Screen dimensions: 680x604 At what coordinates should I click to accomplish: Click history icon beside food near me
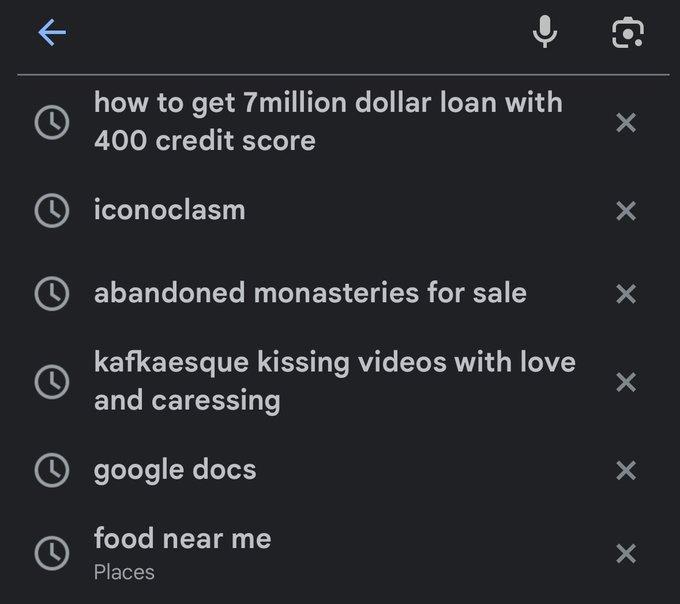click(52, 553)
